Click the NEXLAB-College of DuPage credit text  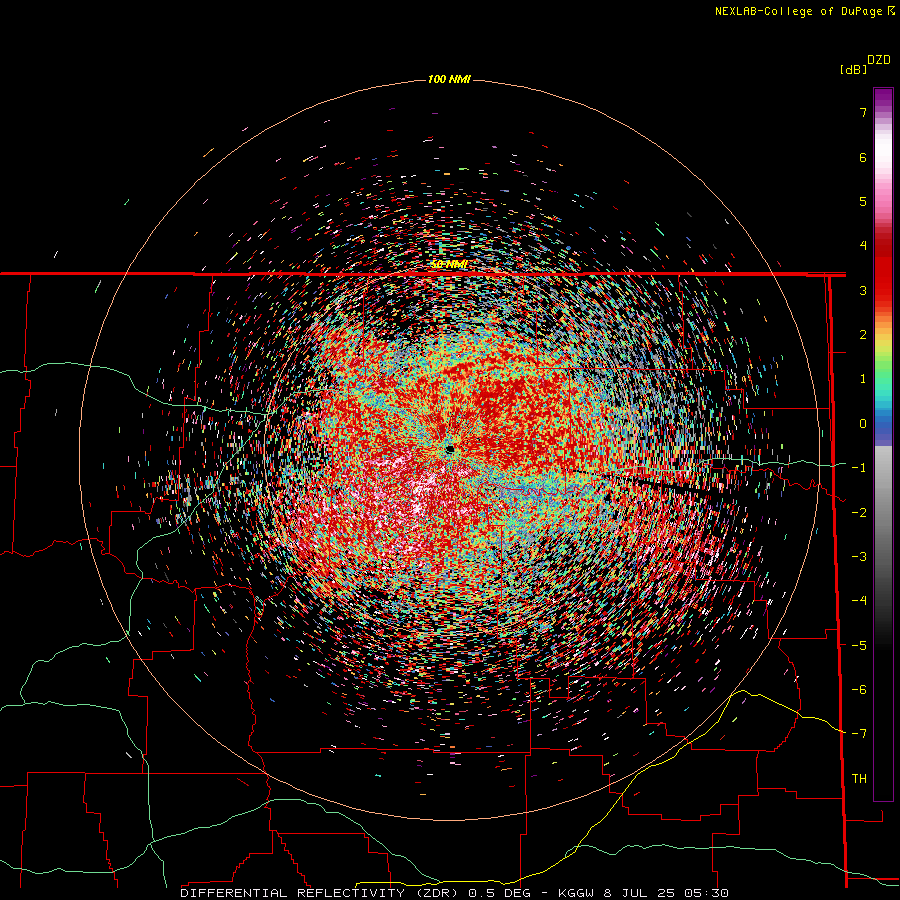pyautogui.click(x=804, y=11)
